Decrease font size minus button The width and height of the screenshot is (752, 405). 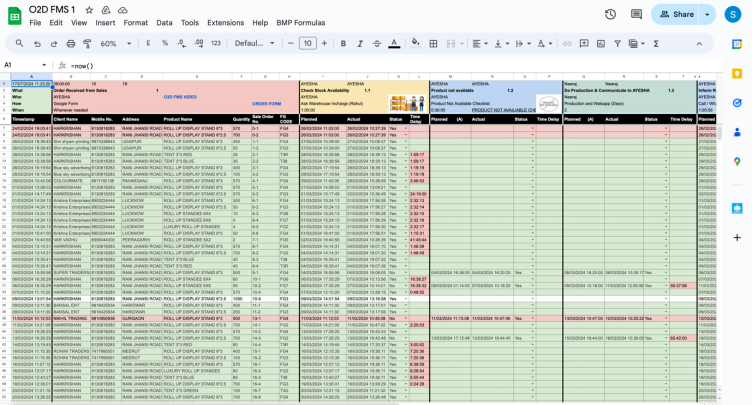291,44
